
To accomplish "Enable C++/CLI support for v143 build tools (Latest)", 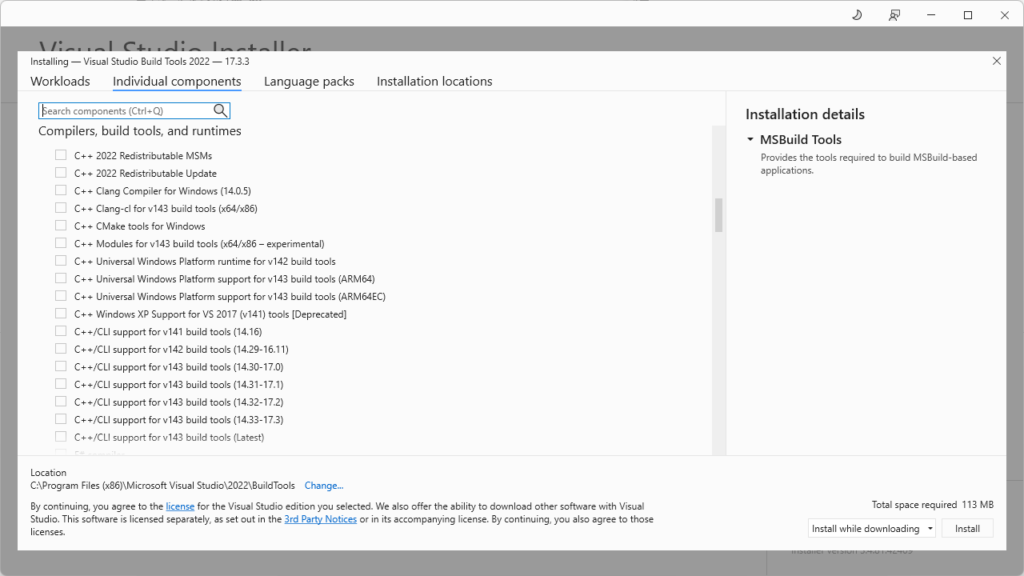I will click(x=61, y=438).
